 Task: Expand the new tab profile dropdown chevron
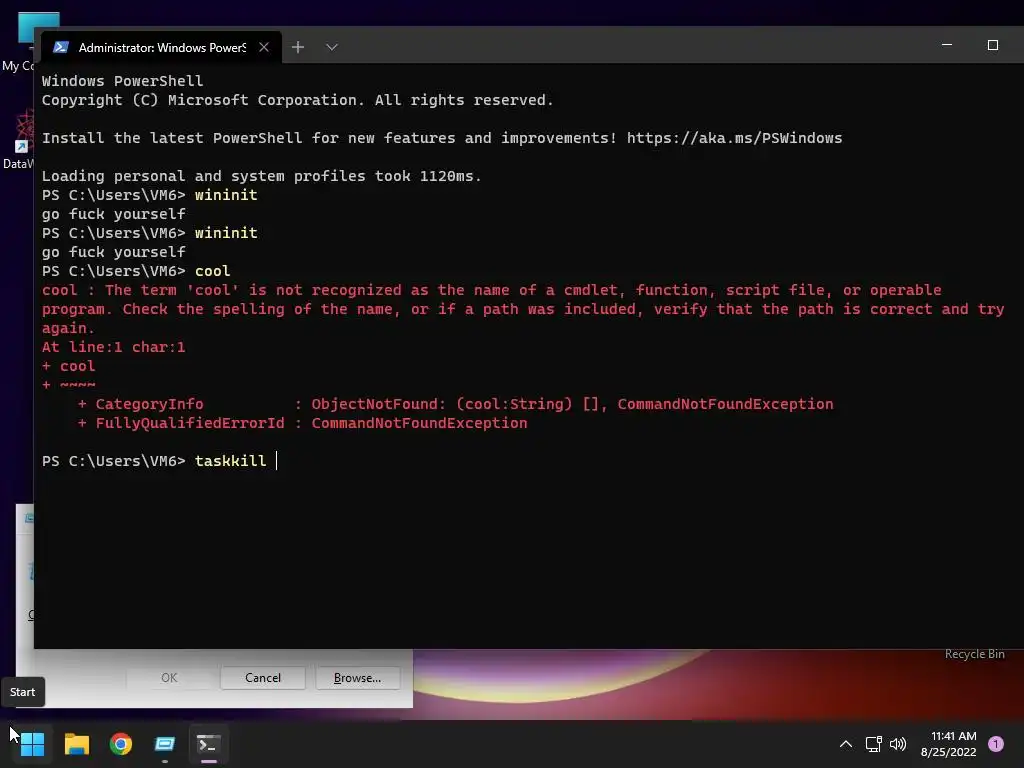coord(332,47)
